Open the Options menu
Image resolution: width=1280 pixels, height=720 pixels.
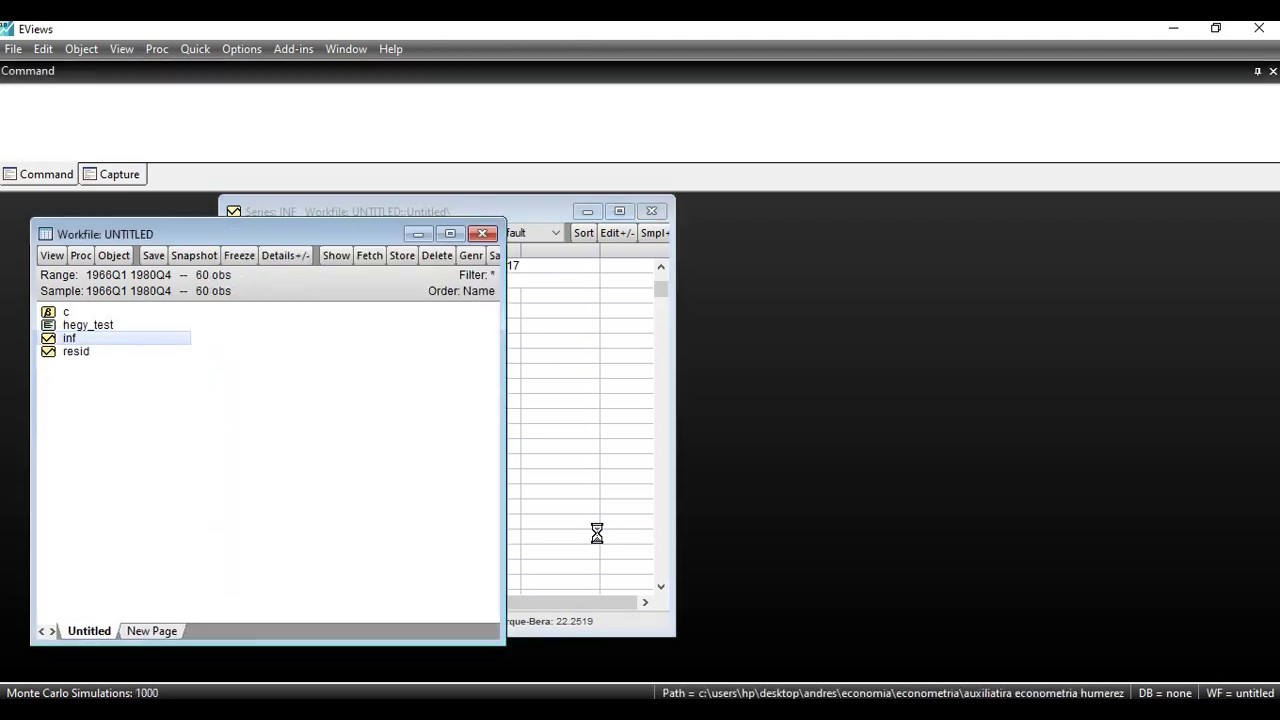point(242,49)
